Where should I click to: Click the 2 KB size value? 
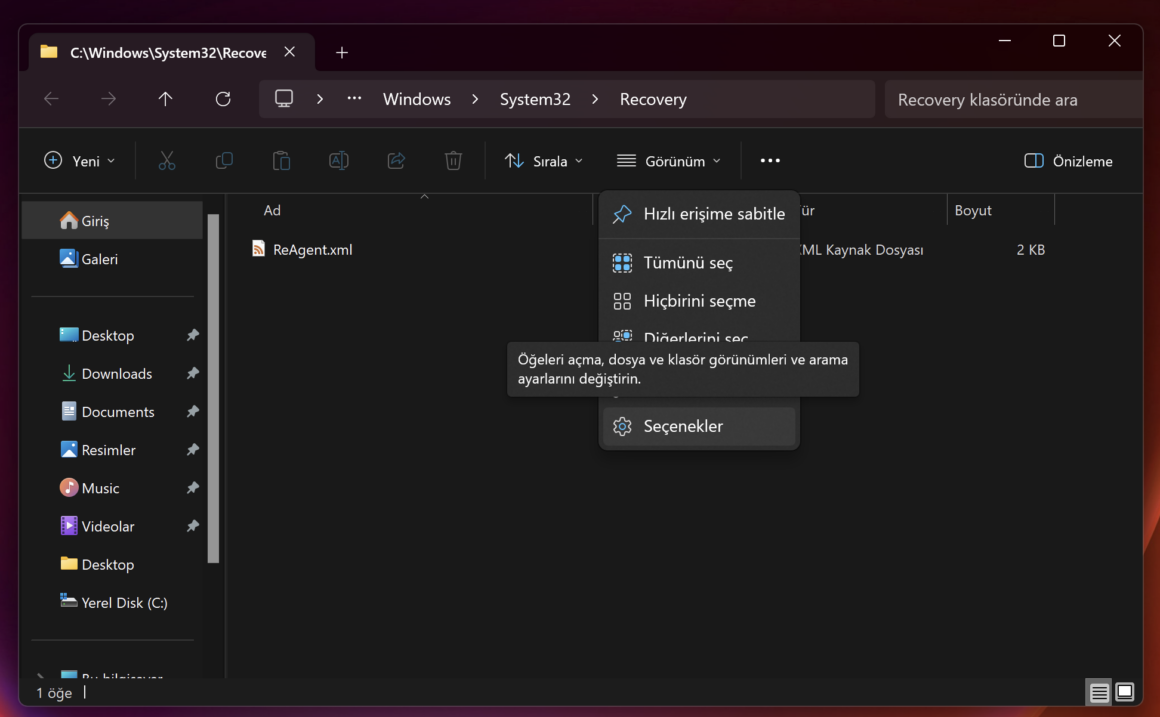tap(1031, 250)
